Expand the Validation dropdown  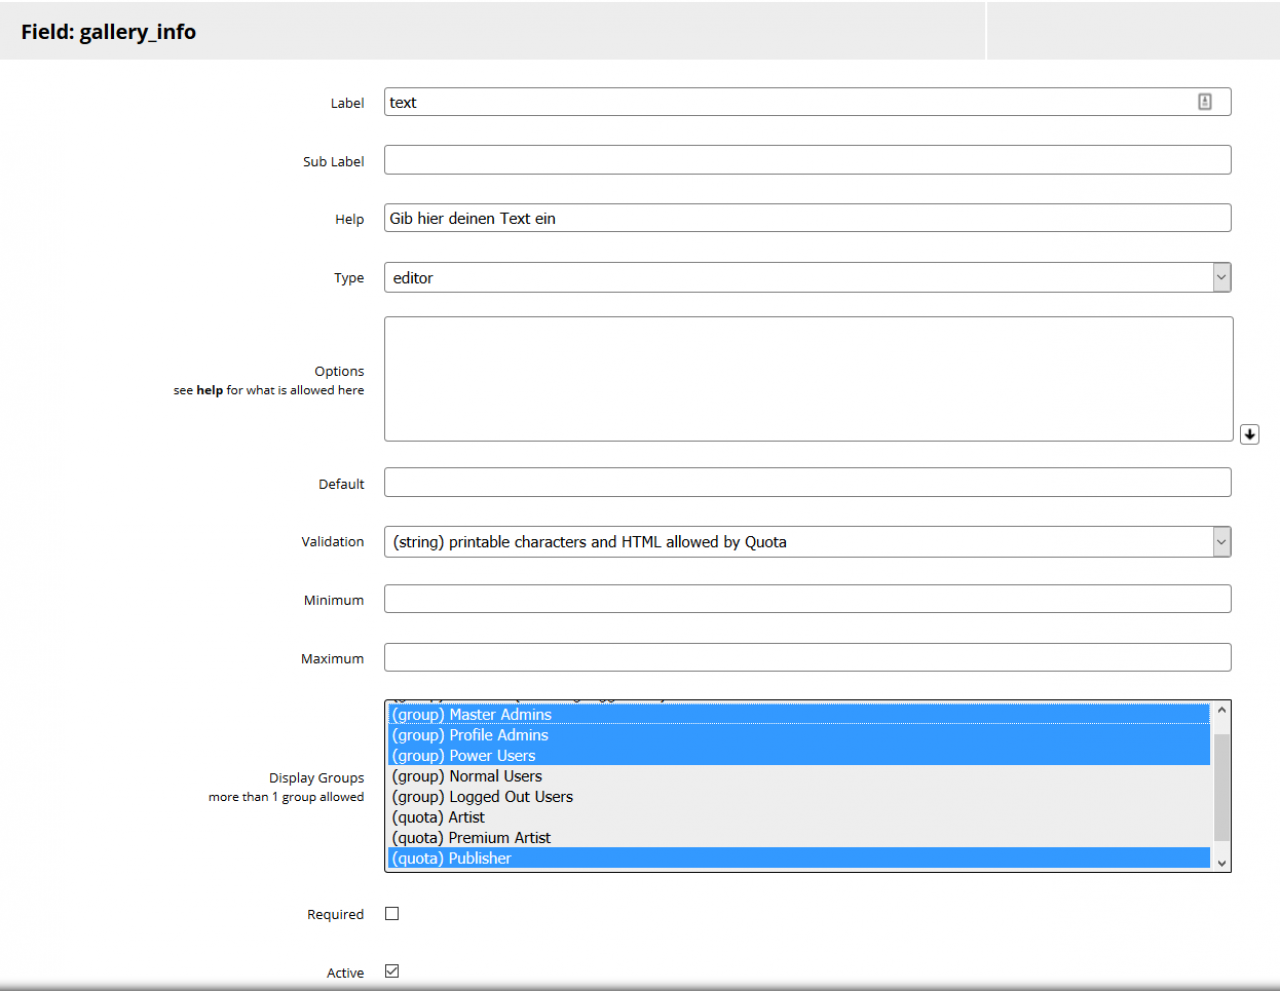(807, 542)
